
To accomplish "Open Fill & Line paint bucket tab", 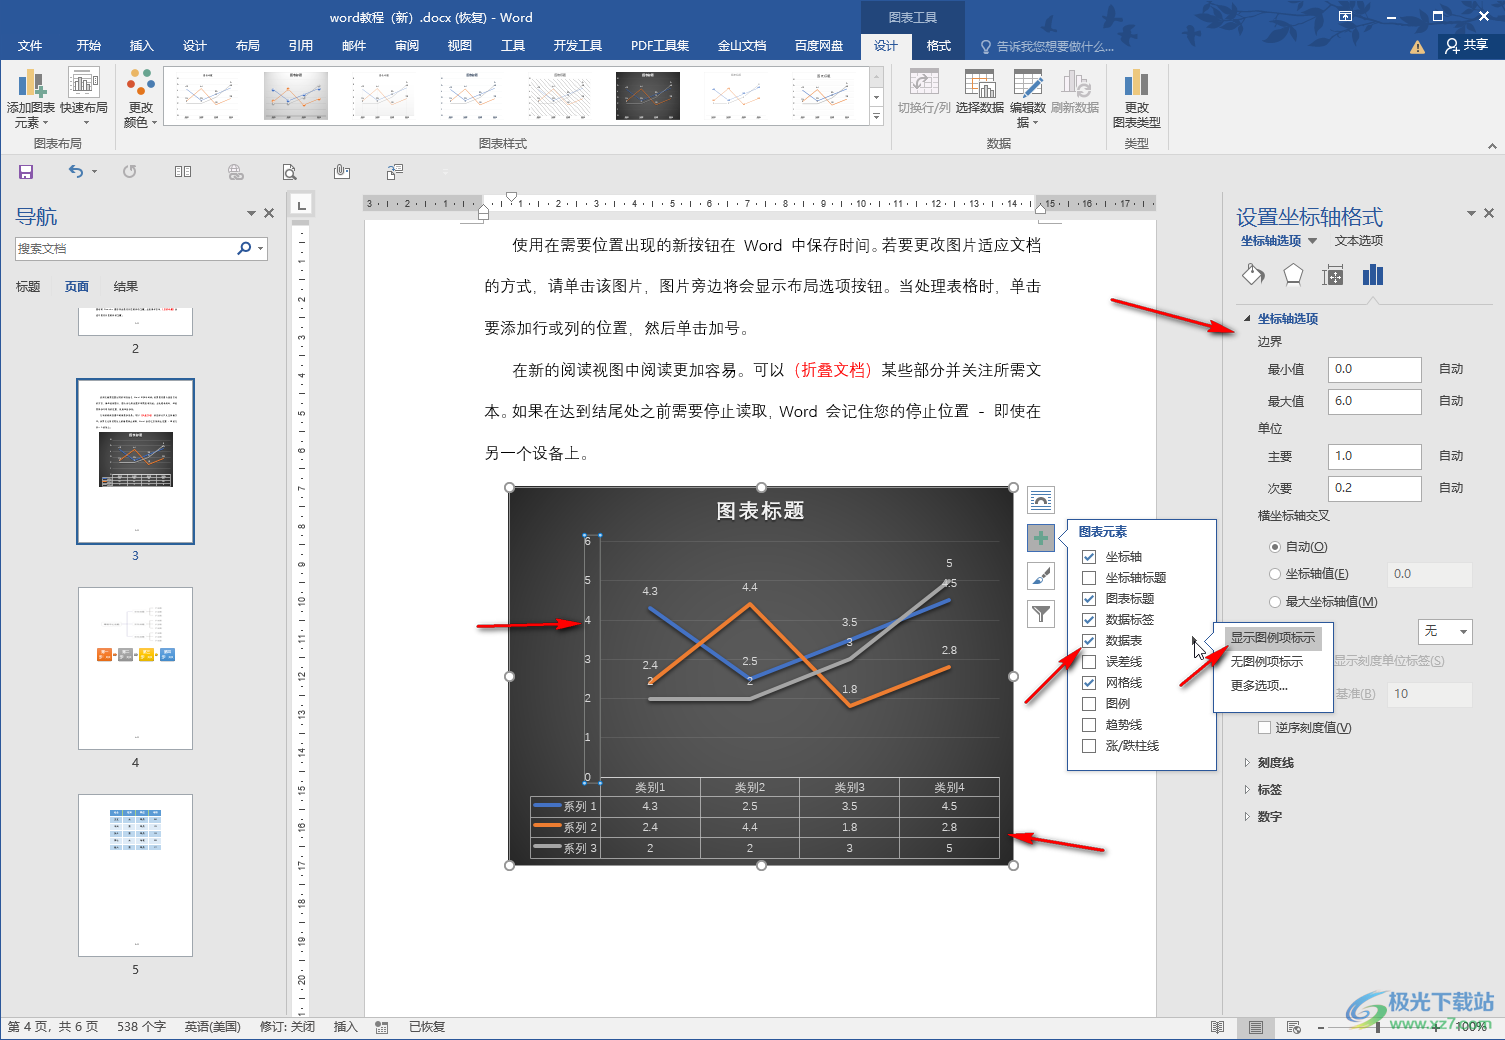I will click(1253, 275).
